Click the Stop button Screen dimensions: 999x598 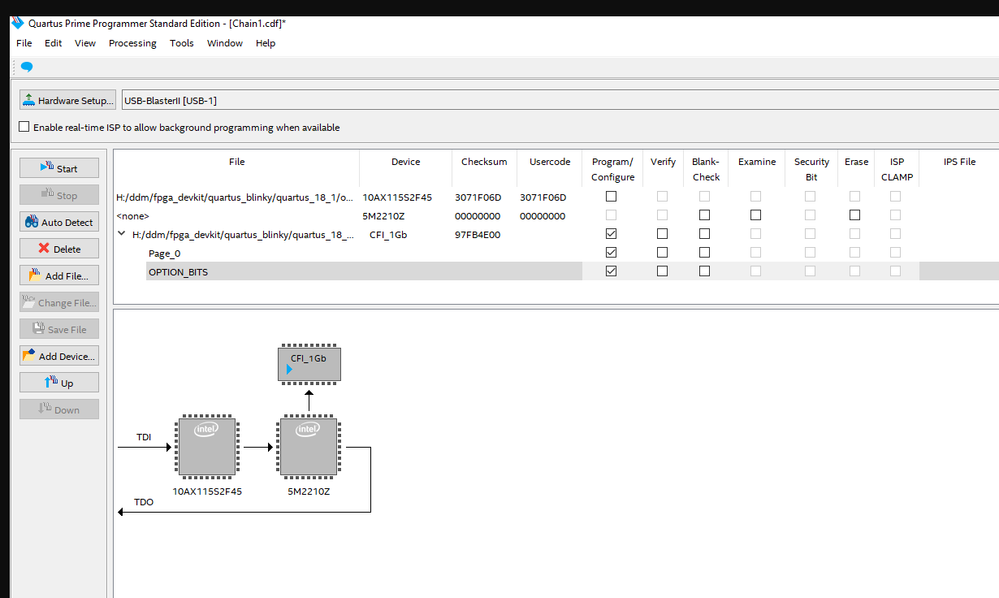(x=59, y=195)
